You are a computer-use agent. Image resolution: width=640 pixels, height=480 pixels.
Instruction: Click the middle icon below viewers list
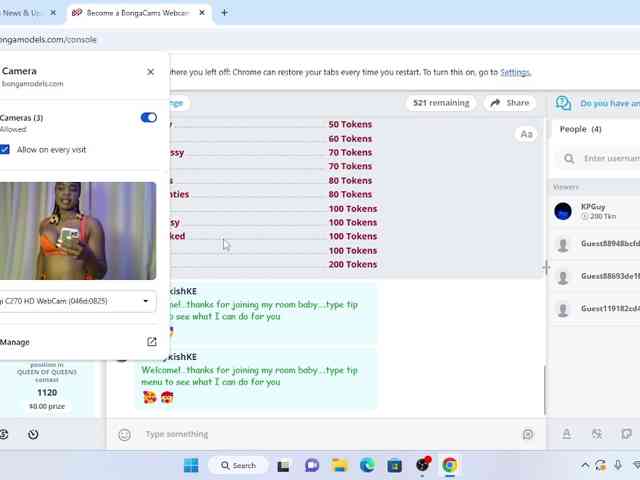[x=597, y=434]
